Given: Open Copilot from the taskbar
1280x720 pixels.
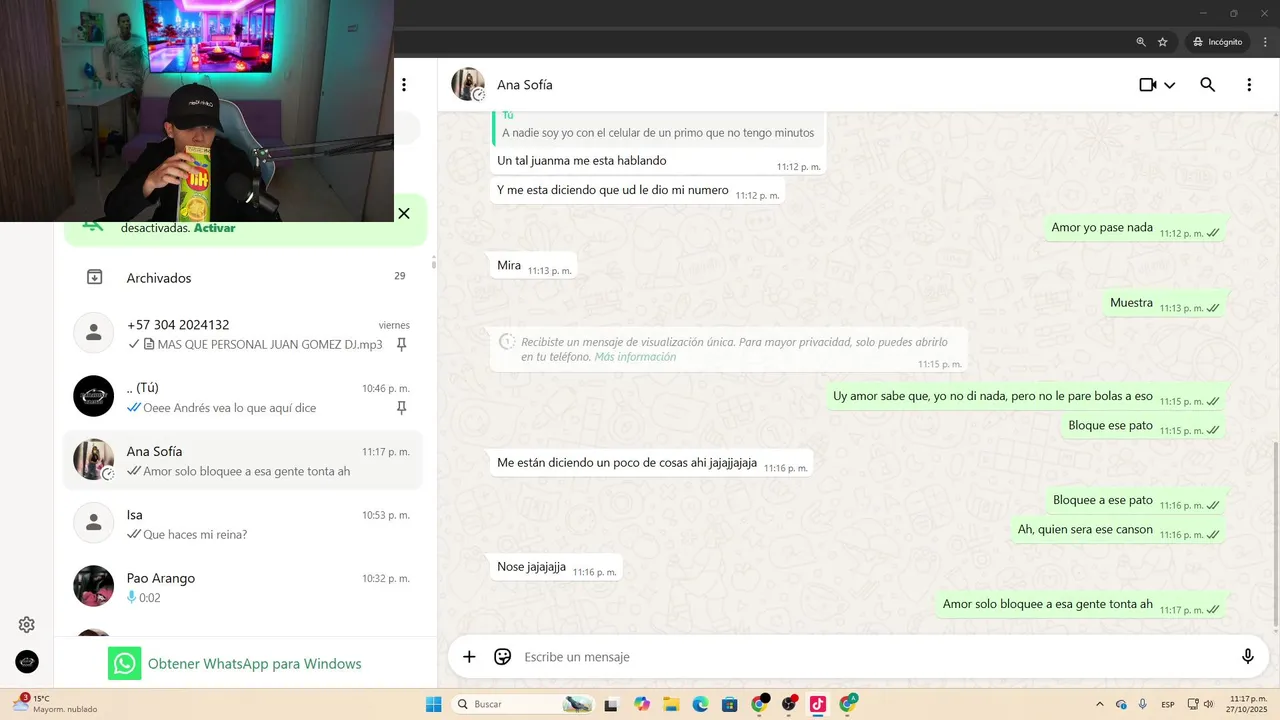Looking at the screenshot, I should tap(642, 704).
